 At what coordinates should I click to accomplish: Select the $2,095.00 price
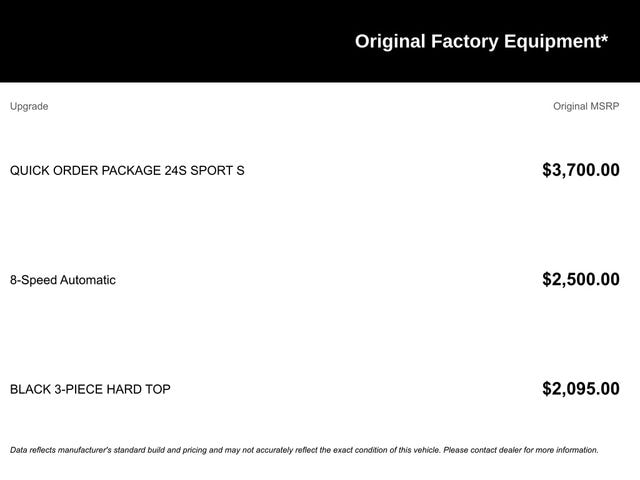(580, 389)
